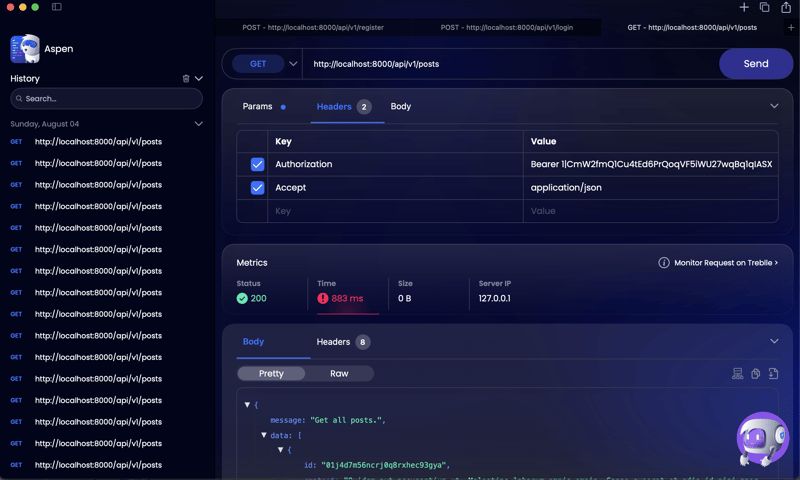Uncheck the Accept header checkbox
The height and width of the screenshot is (480, 800).
(257, 188)
